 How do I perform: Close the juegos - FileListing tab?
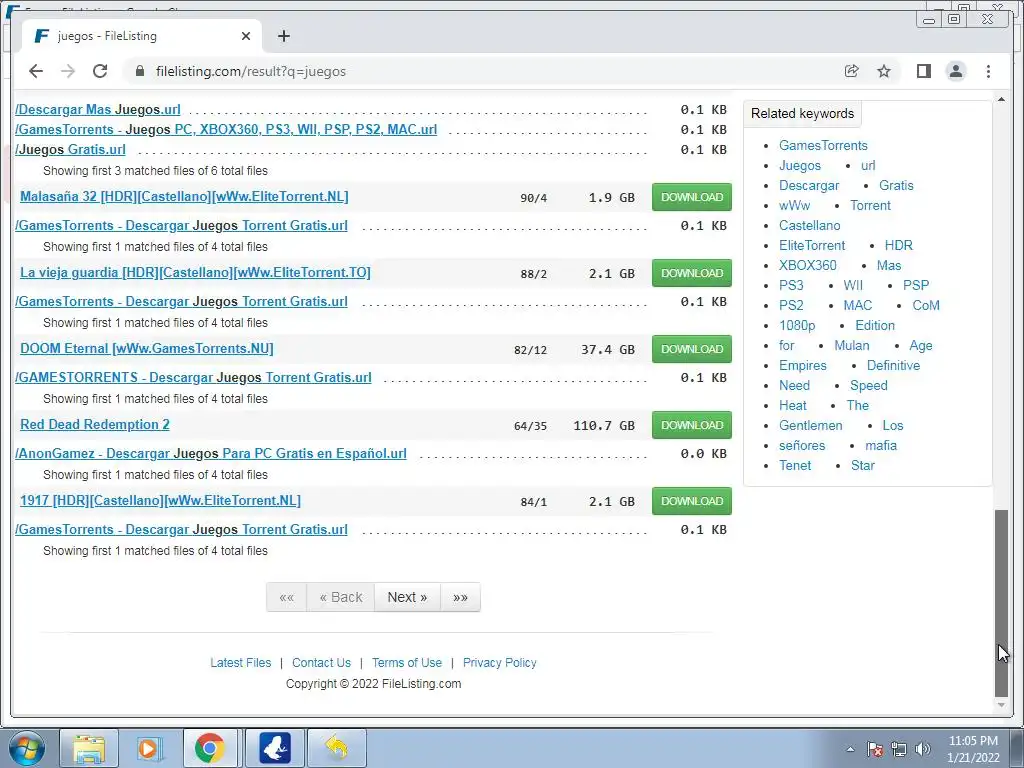(x=246, y=36)
